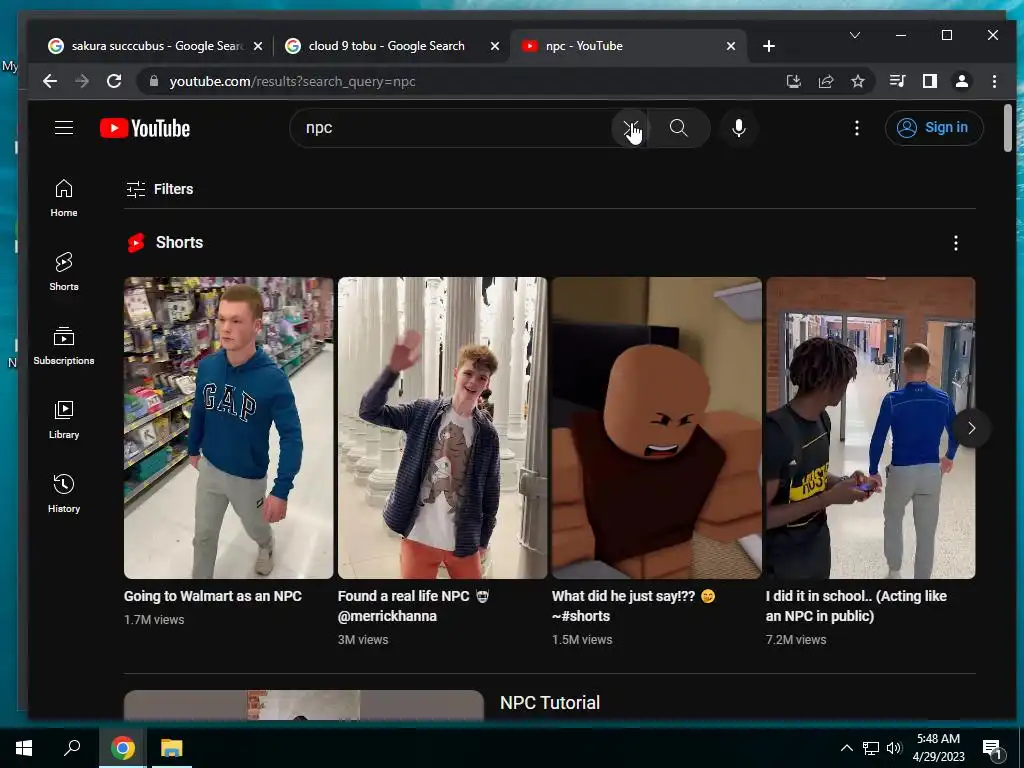Toggle Chrome side panel
The height and width of the screenshot is (768, 1024).
[x=930, y=82]
